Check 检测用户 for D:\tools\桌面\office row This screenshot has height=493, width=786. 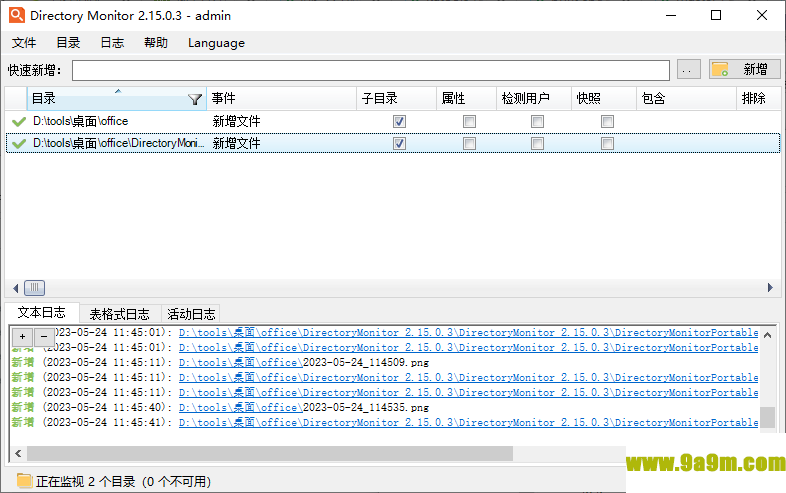537,121
